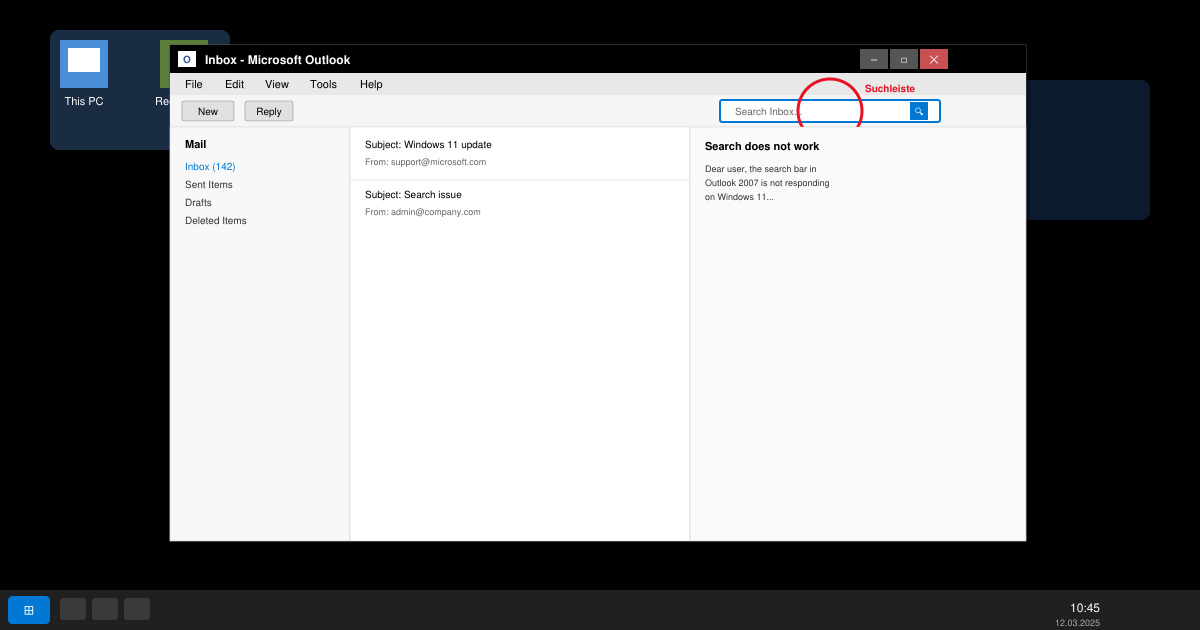The image size is (1200, 630).
Task: Click the search magnifier icon button
Action: (x=919, y=111)
